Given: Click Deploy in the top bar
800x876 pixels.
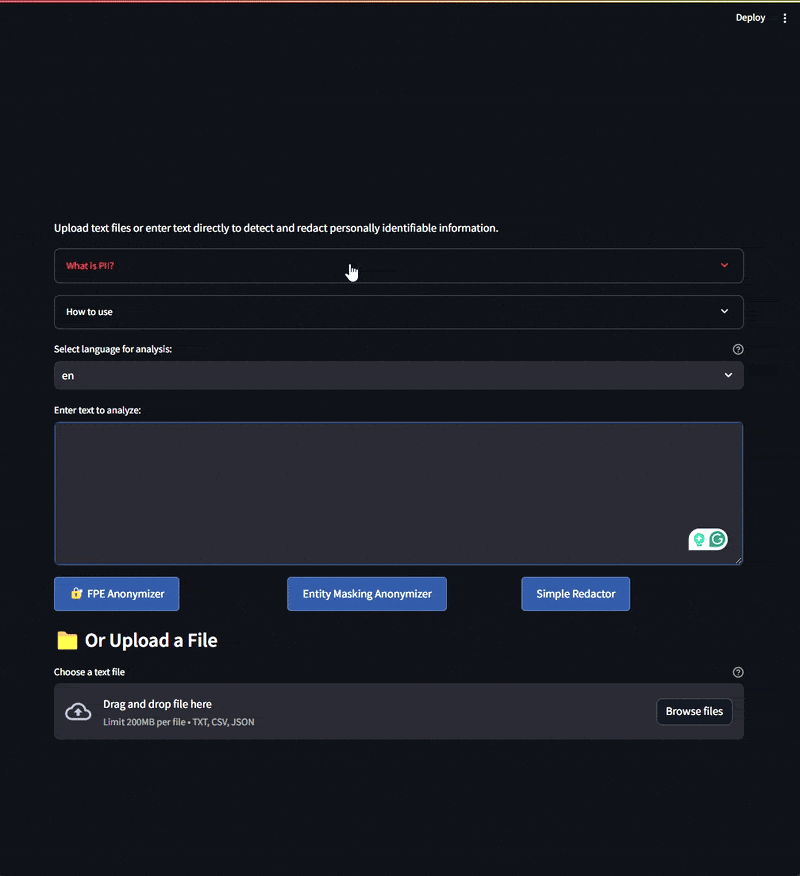Looking at the screenshot, I should tap(750, 17).
